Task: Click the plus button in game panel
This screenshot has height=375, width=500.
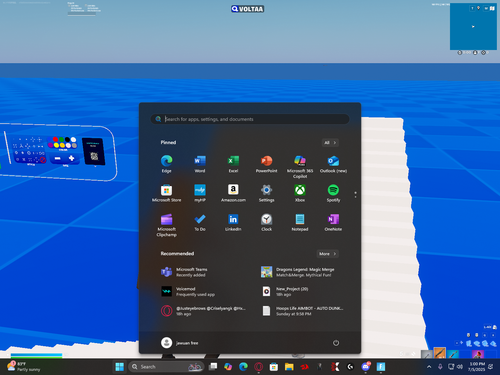Action: tap(71, 158)
